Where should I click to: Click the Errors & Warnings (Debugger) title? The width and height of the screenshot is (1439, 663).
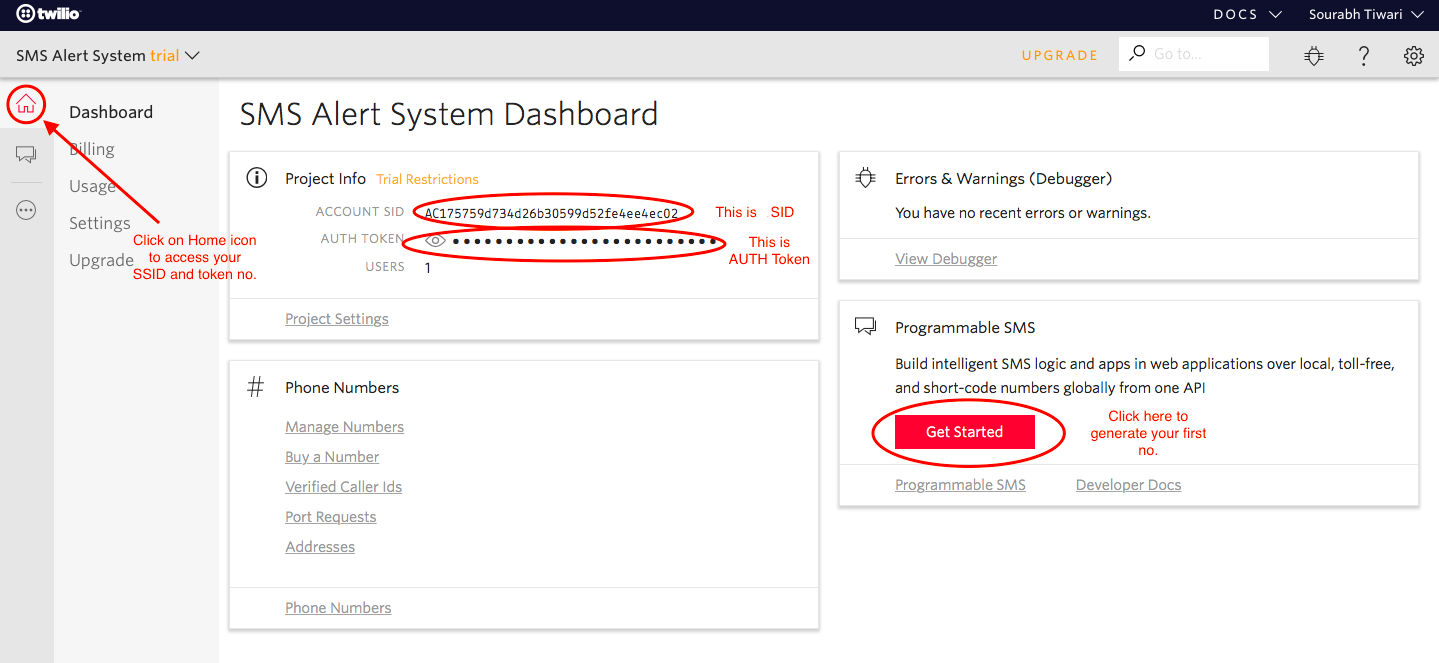(1004, 178)
